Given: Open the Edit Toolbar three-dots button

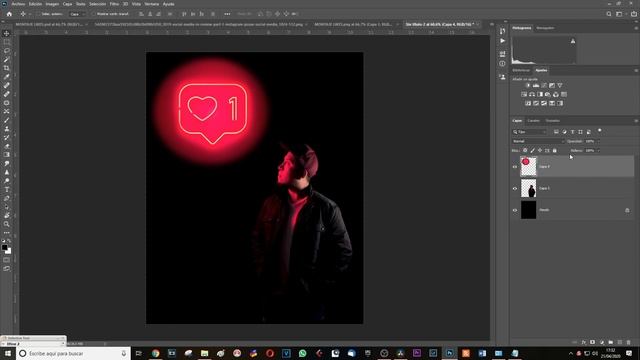Looking at the screenshot, I should [x=7, y=233].
